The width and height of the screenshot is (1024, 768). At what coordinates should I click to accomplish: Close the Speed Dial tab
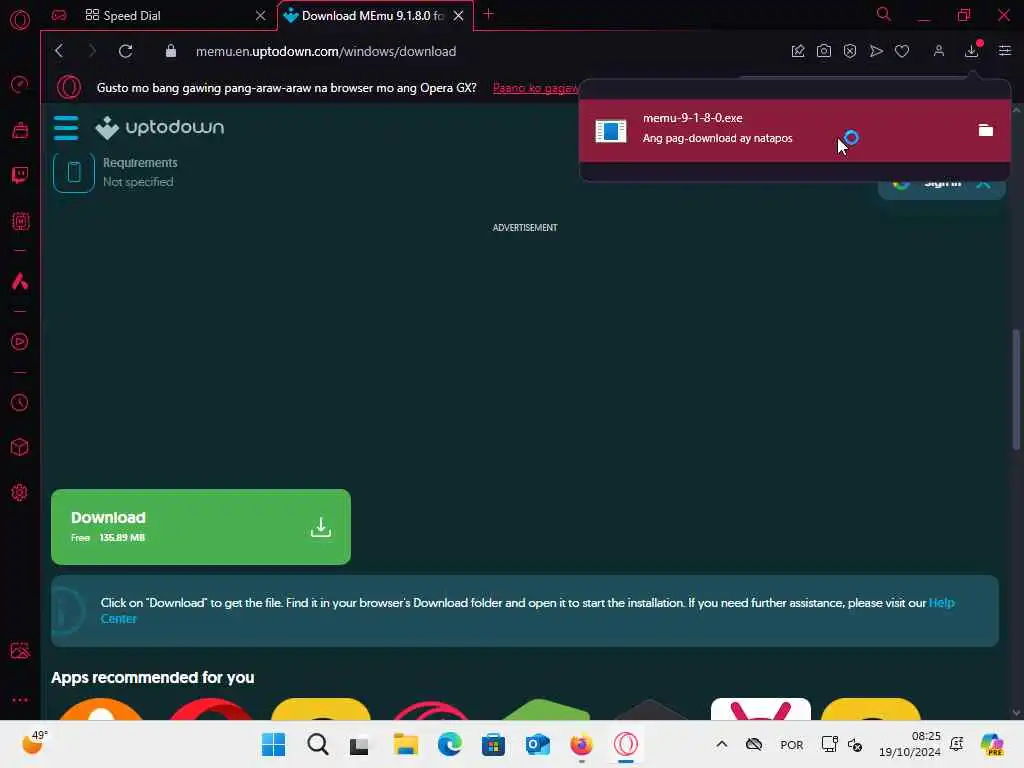261,15
